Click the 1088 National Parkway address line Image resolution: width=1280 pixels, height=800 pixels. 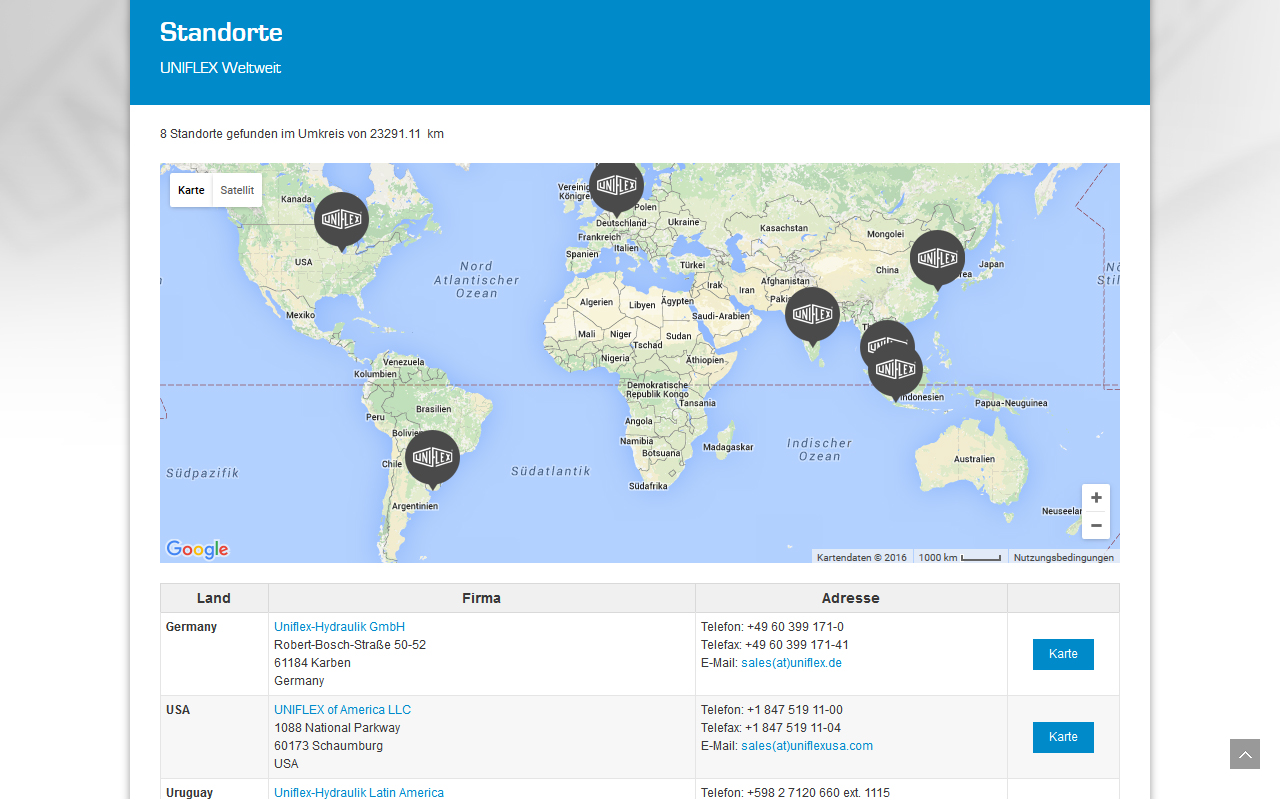[337, 728]
